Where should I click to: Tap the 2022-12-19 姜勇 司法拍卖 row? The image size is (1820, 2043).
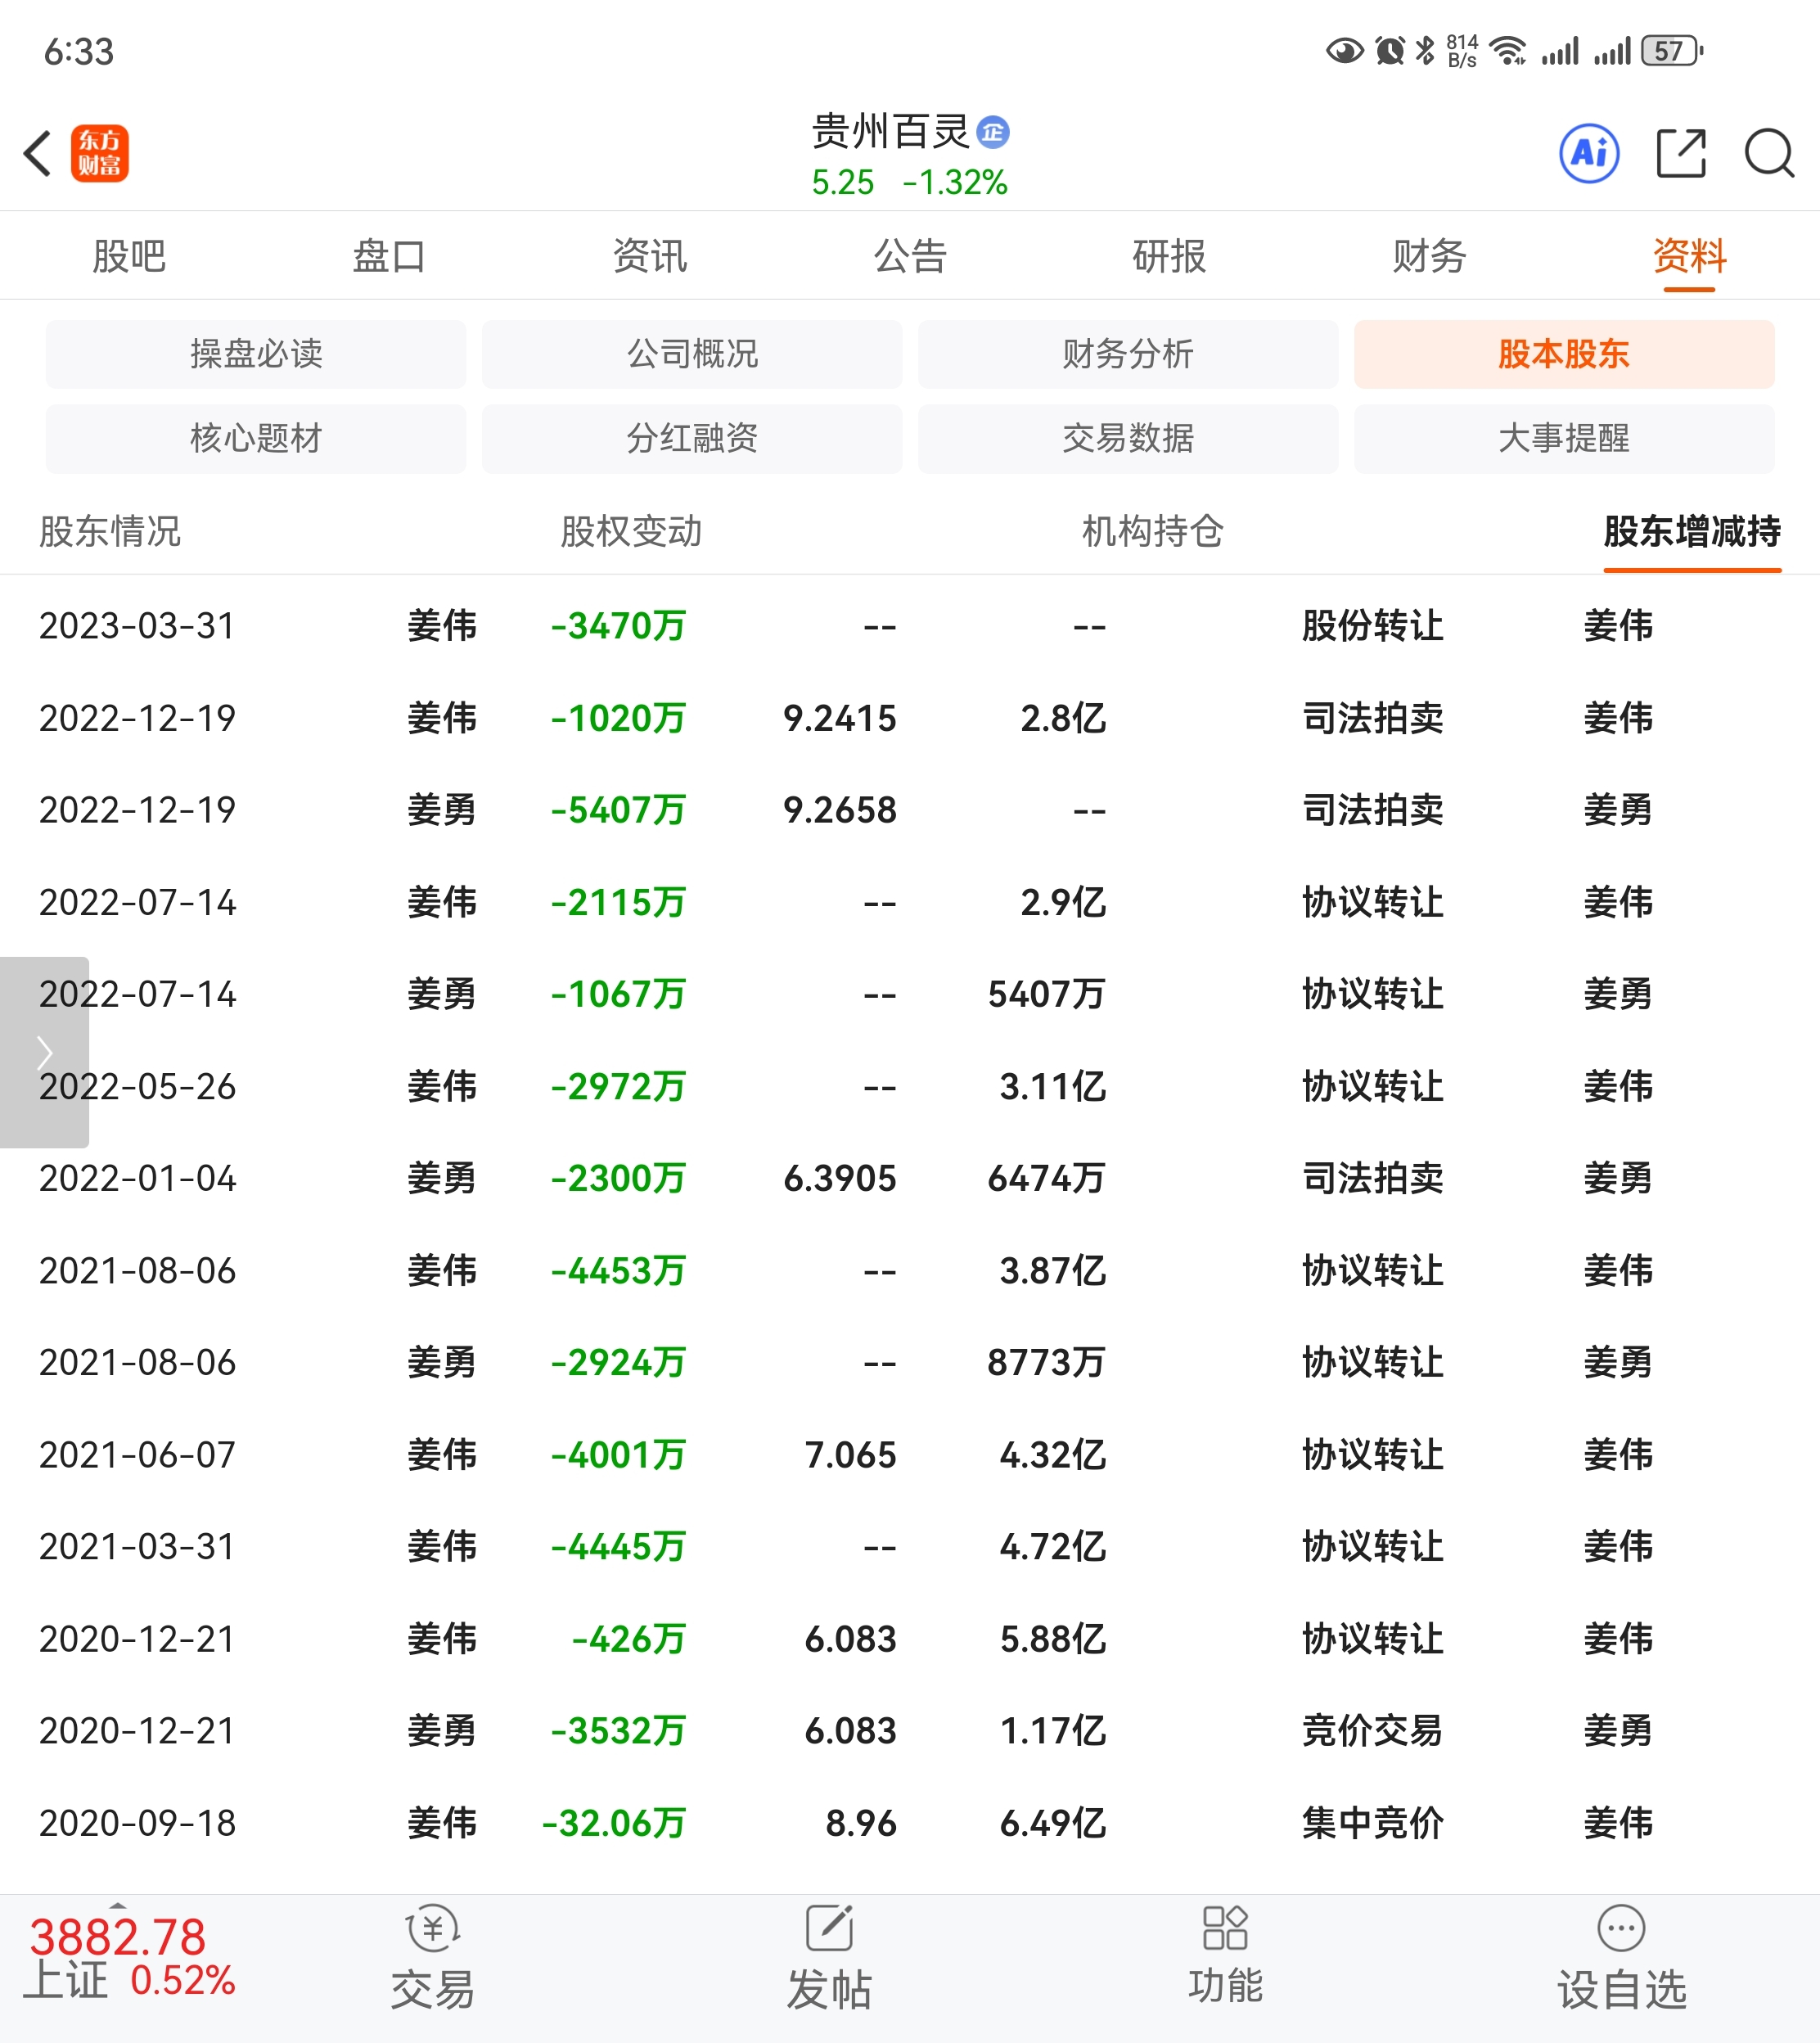pos(909,810)
